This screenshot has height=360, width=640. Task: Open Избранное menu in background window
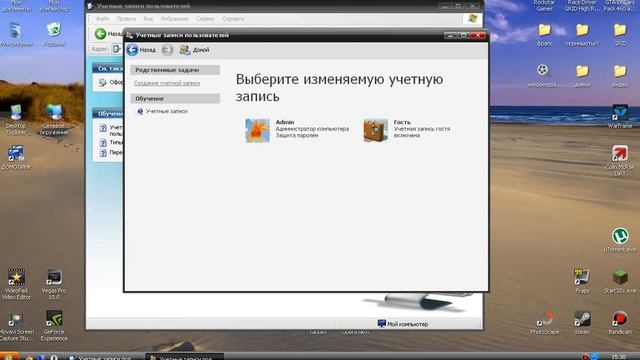click(x=174, y=19)
